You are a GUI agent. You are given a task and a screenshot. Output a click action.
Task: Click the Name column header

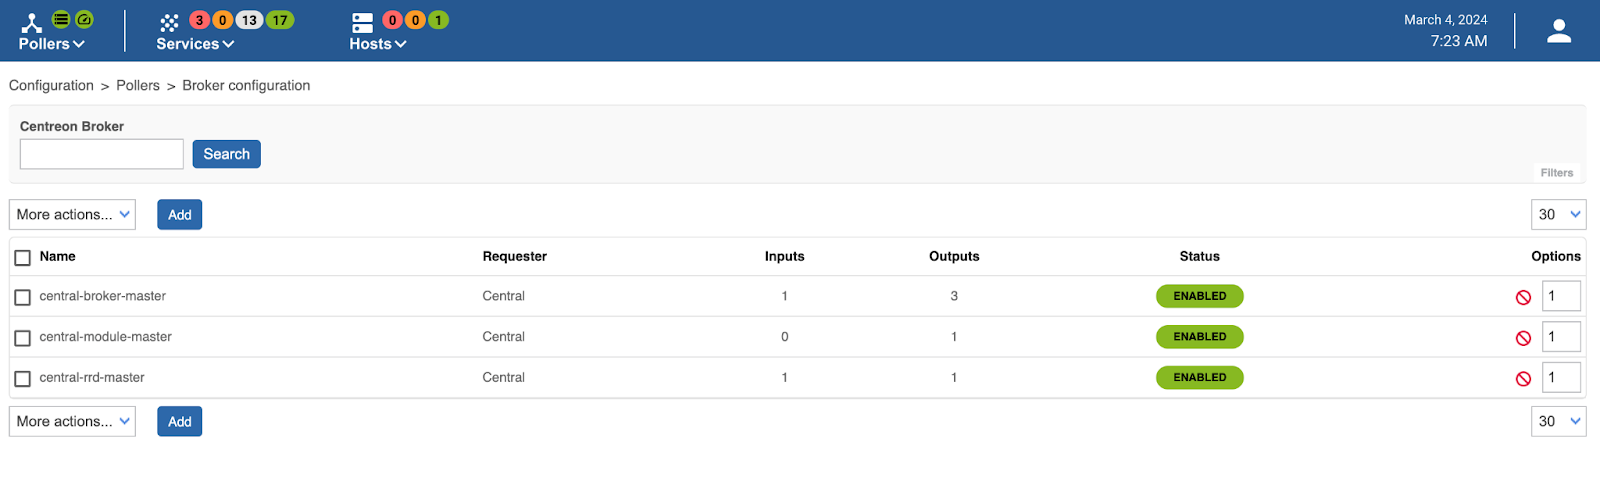point(58,257)
